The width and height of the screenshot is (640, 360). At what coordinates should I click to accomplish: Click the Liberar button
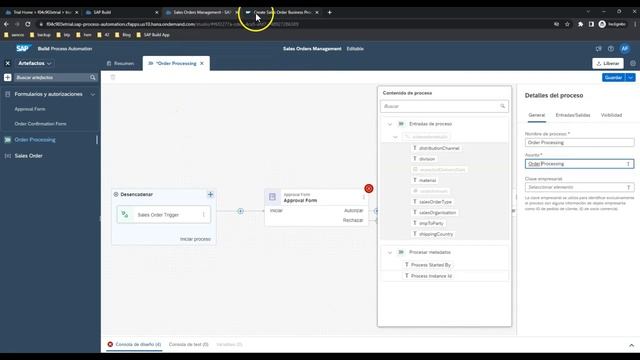tap(608, 63)
